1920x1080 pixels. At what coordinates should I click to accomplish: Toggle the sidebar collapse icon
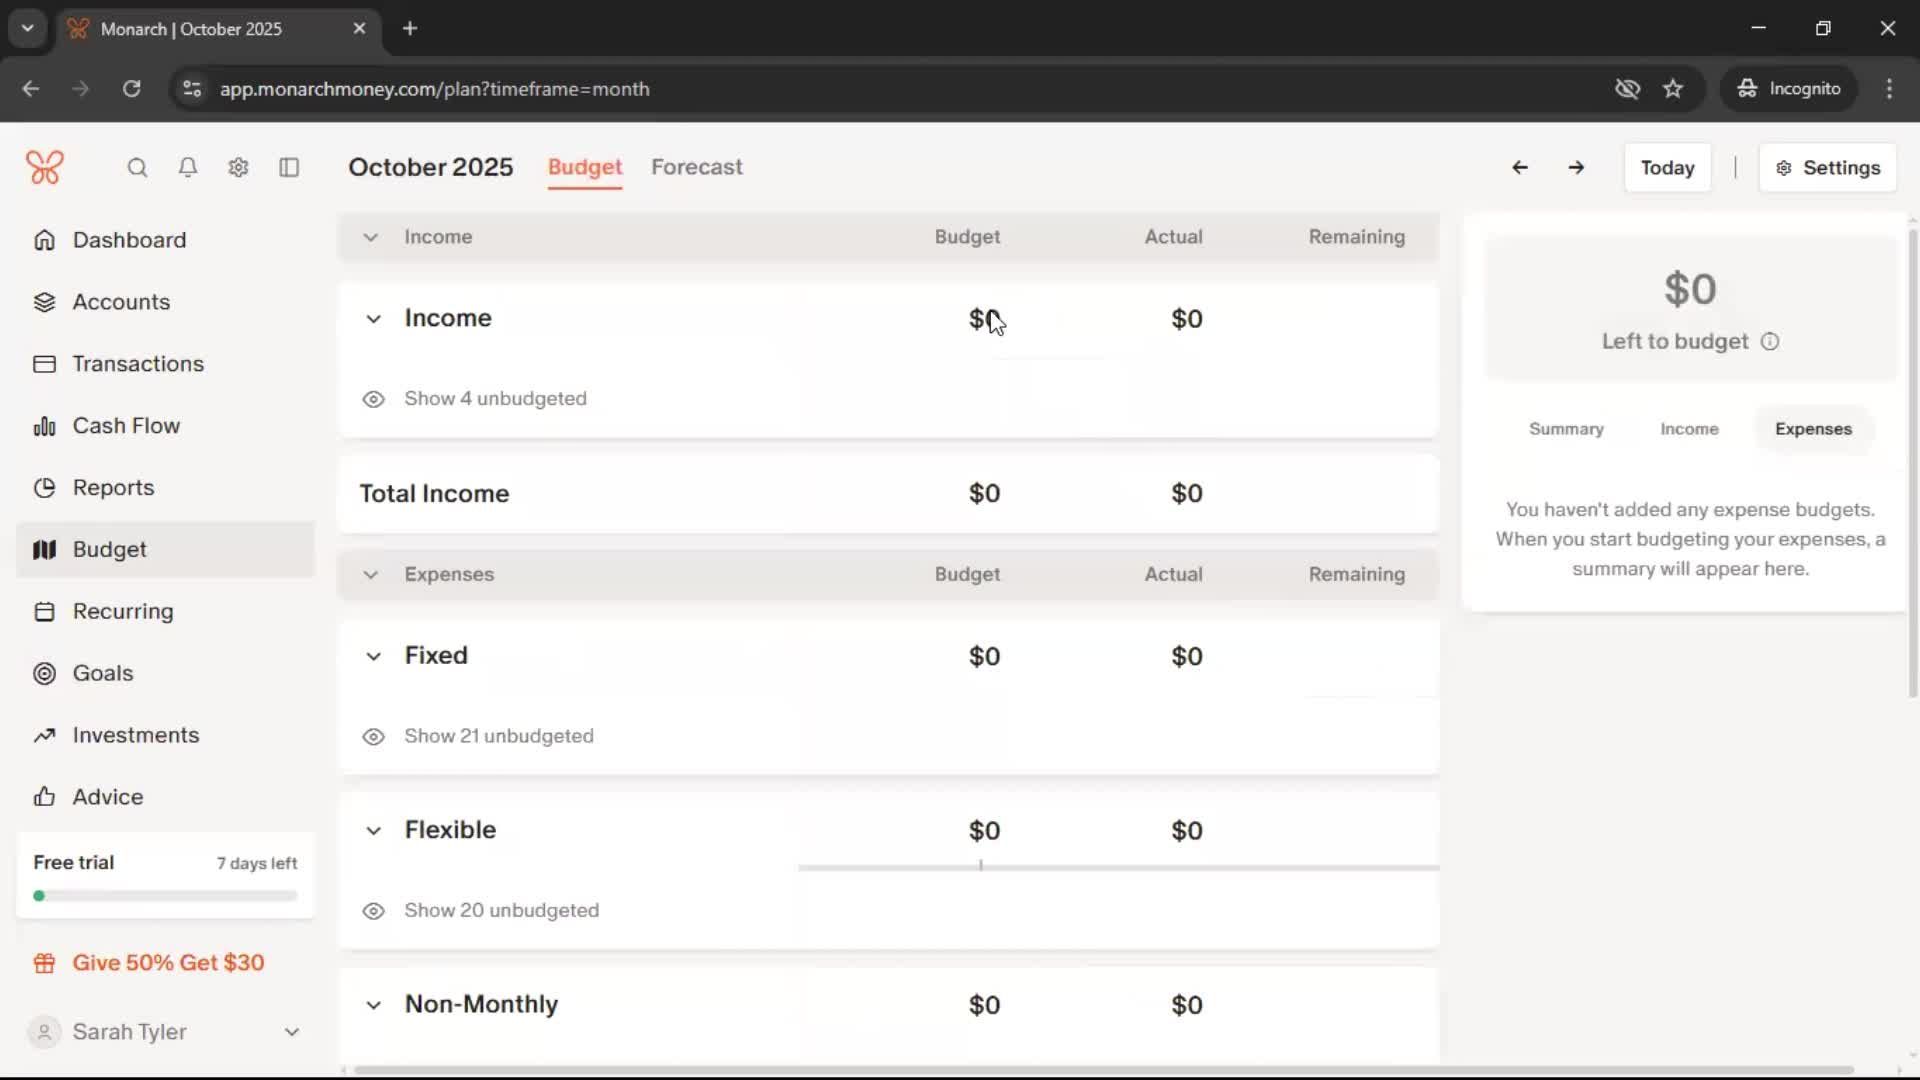click(x=289, y=168)
